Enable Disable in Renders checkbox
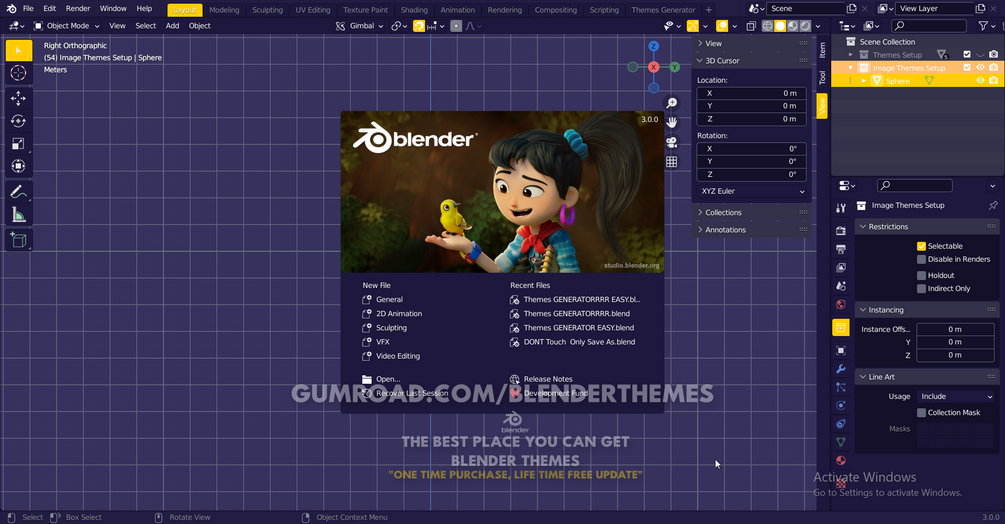 point(921,259)
